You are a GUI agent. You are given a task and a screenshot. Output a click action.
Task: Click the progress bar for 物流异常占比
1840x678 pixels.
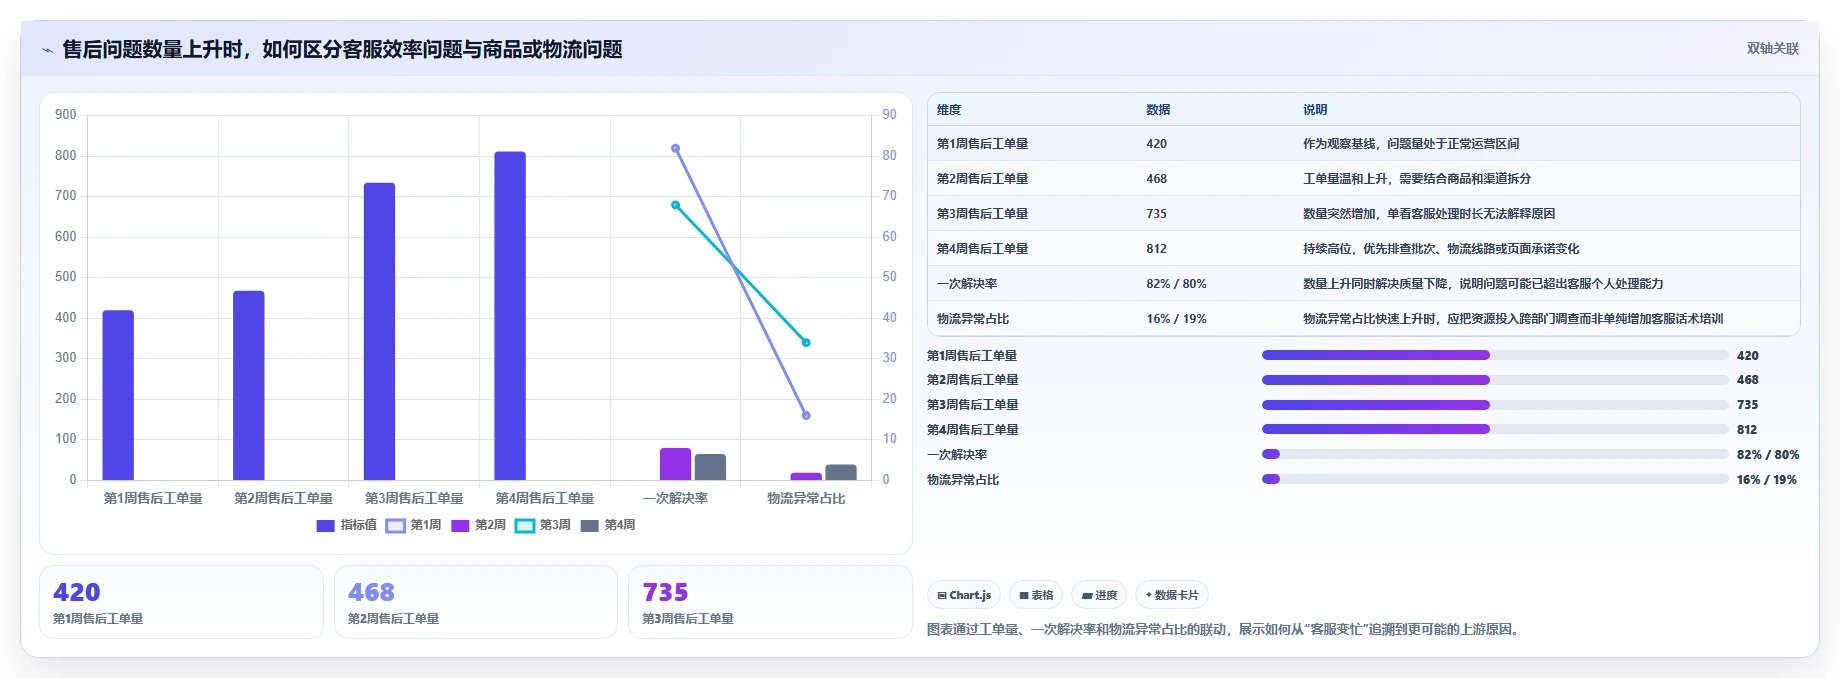[1495, 479]
